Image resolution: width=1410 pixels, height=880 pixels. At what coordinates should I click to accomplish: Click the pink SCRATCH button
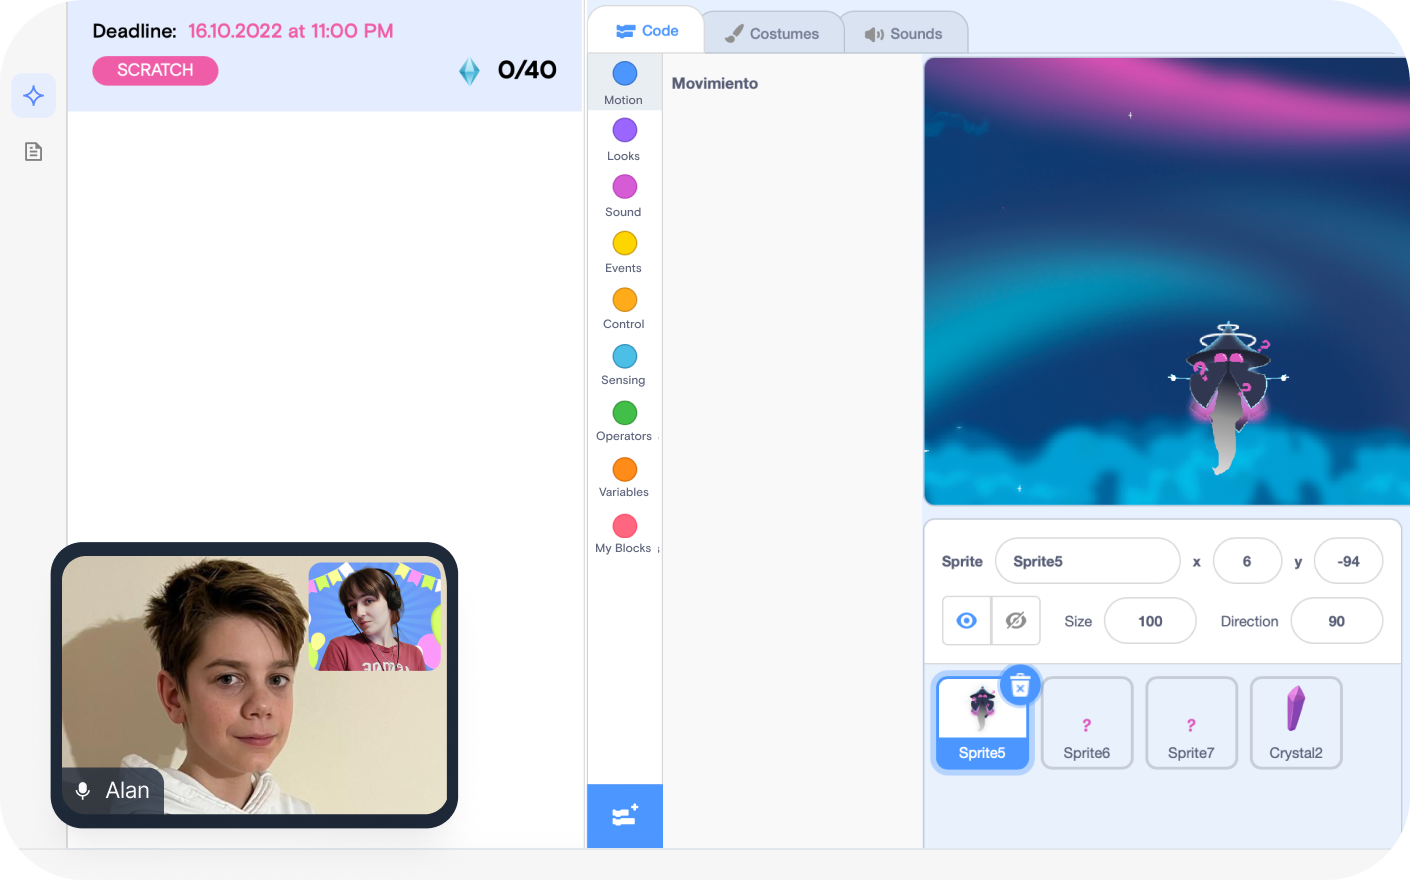[155, 70]
